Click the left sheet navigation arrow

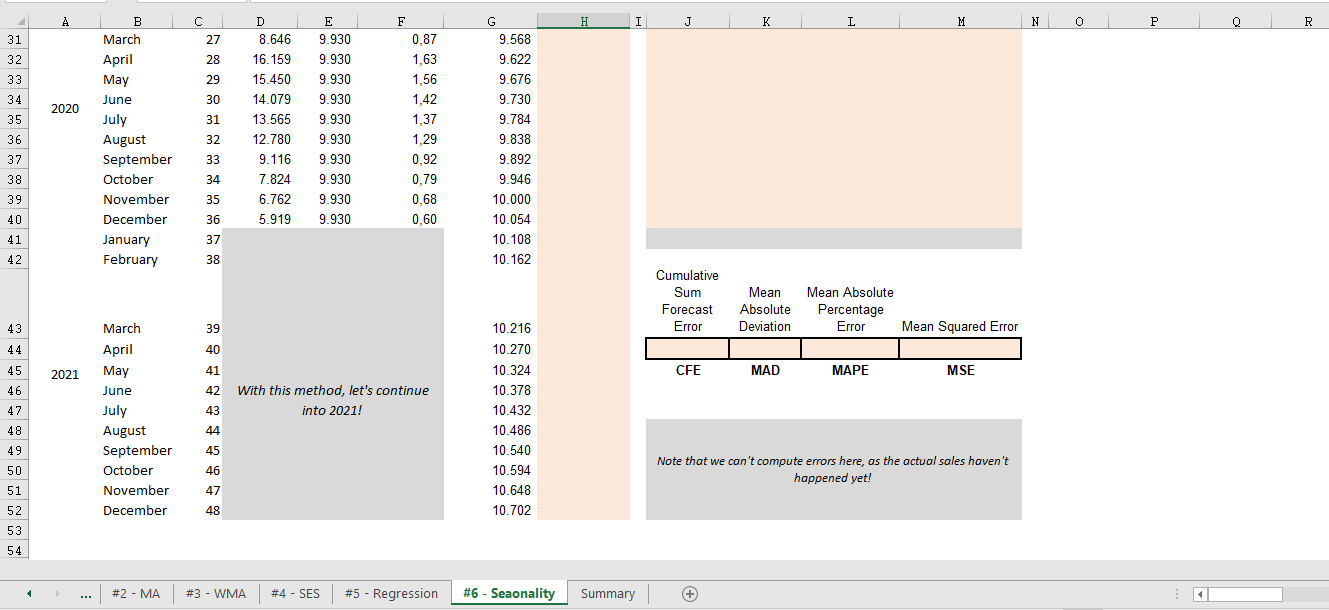[x=28, y=593]
